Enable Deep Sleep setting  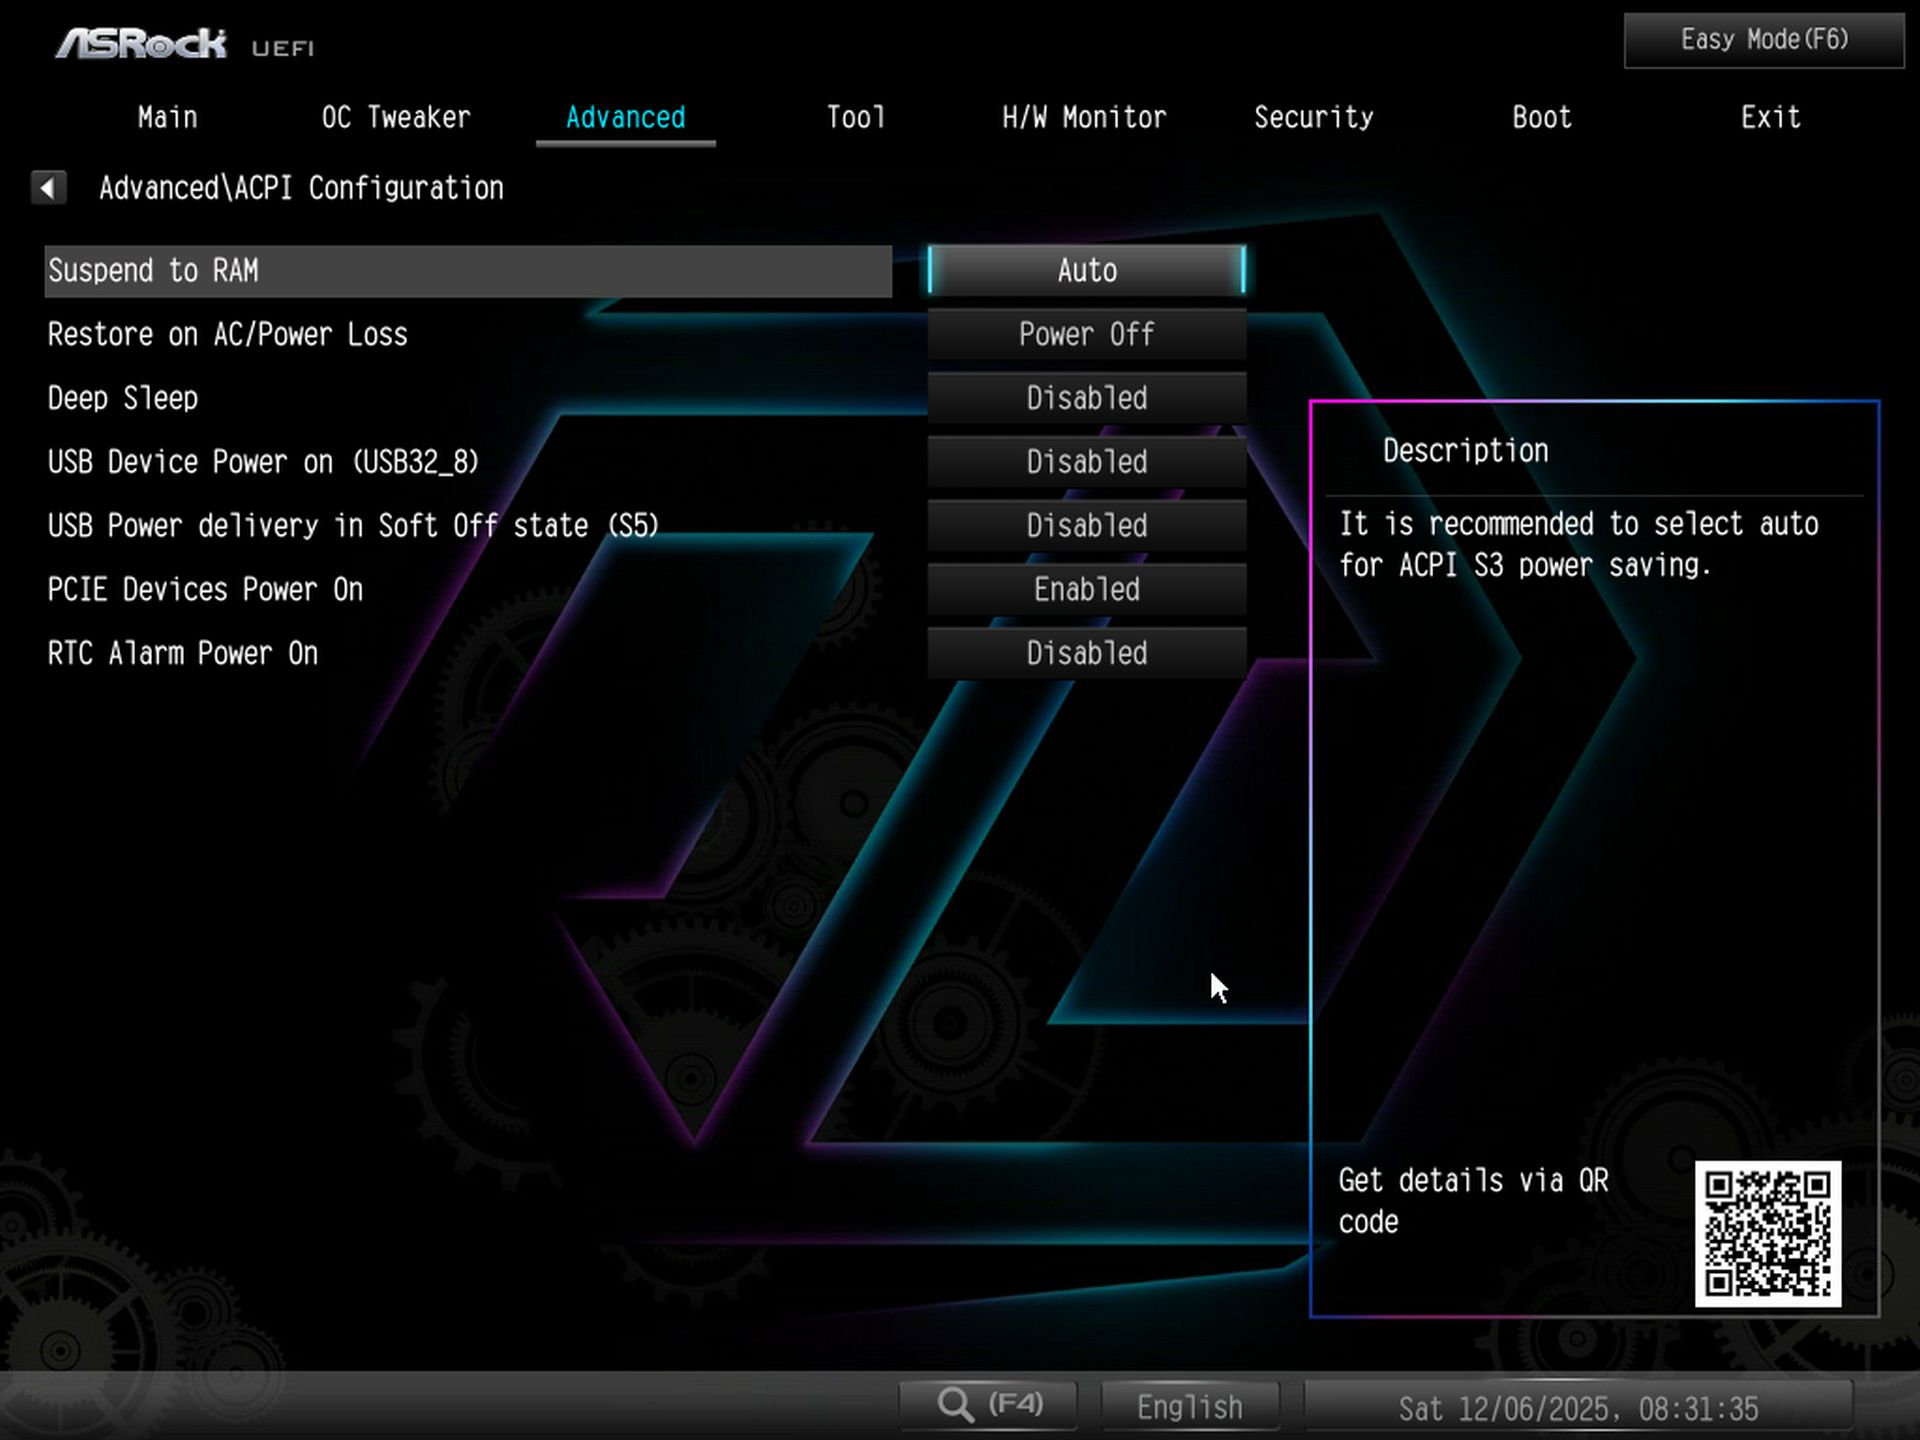1086,398
